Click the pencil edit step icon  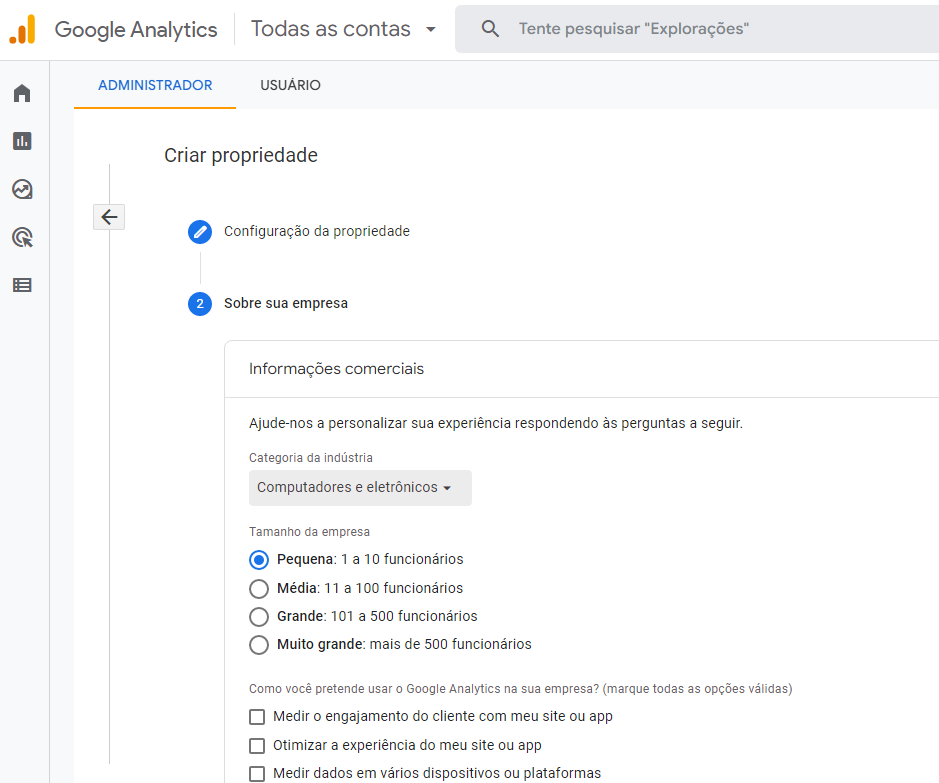200,232
